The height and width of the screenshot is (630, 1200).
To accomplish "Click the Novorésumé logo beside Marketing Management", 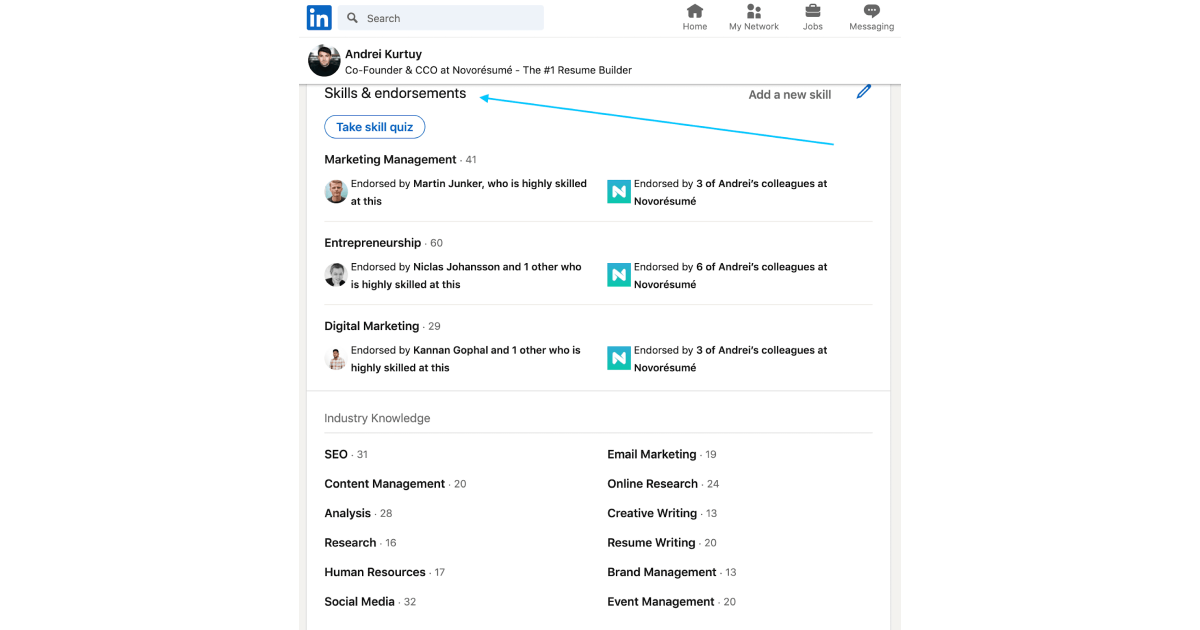I will 619,192.
